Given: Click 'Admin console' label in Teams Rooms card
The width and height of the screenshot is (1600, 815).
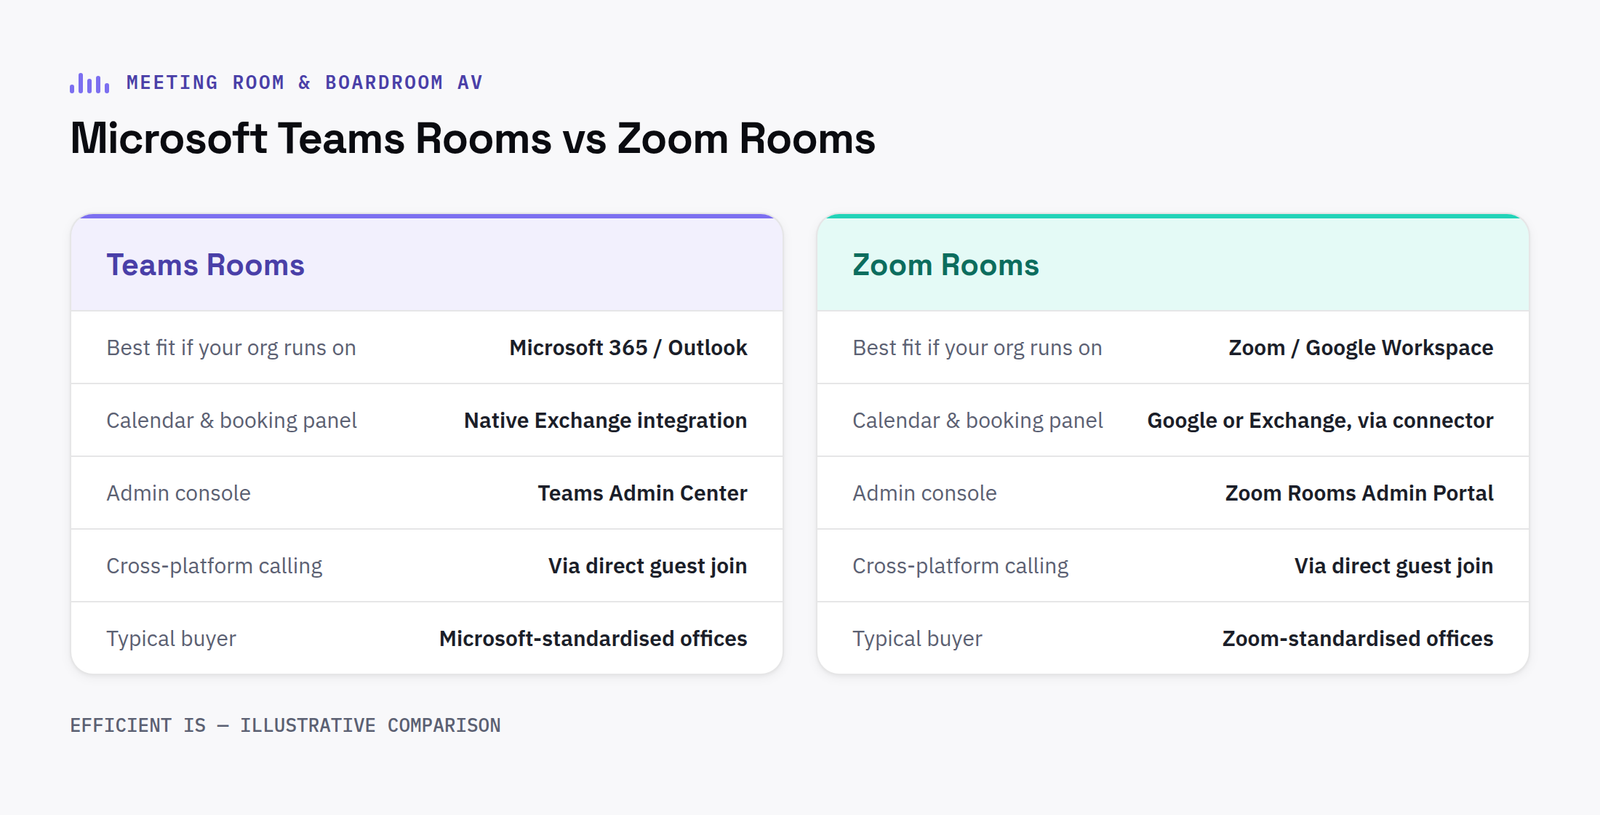Looking at the screenshot, I should (x=178, y=493).
